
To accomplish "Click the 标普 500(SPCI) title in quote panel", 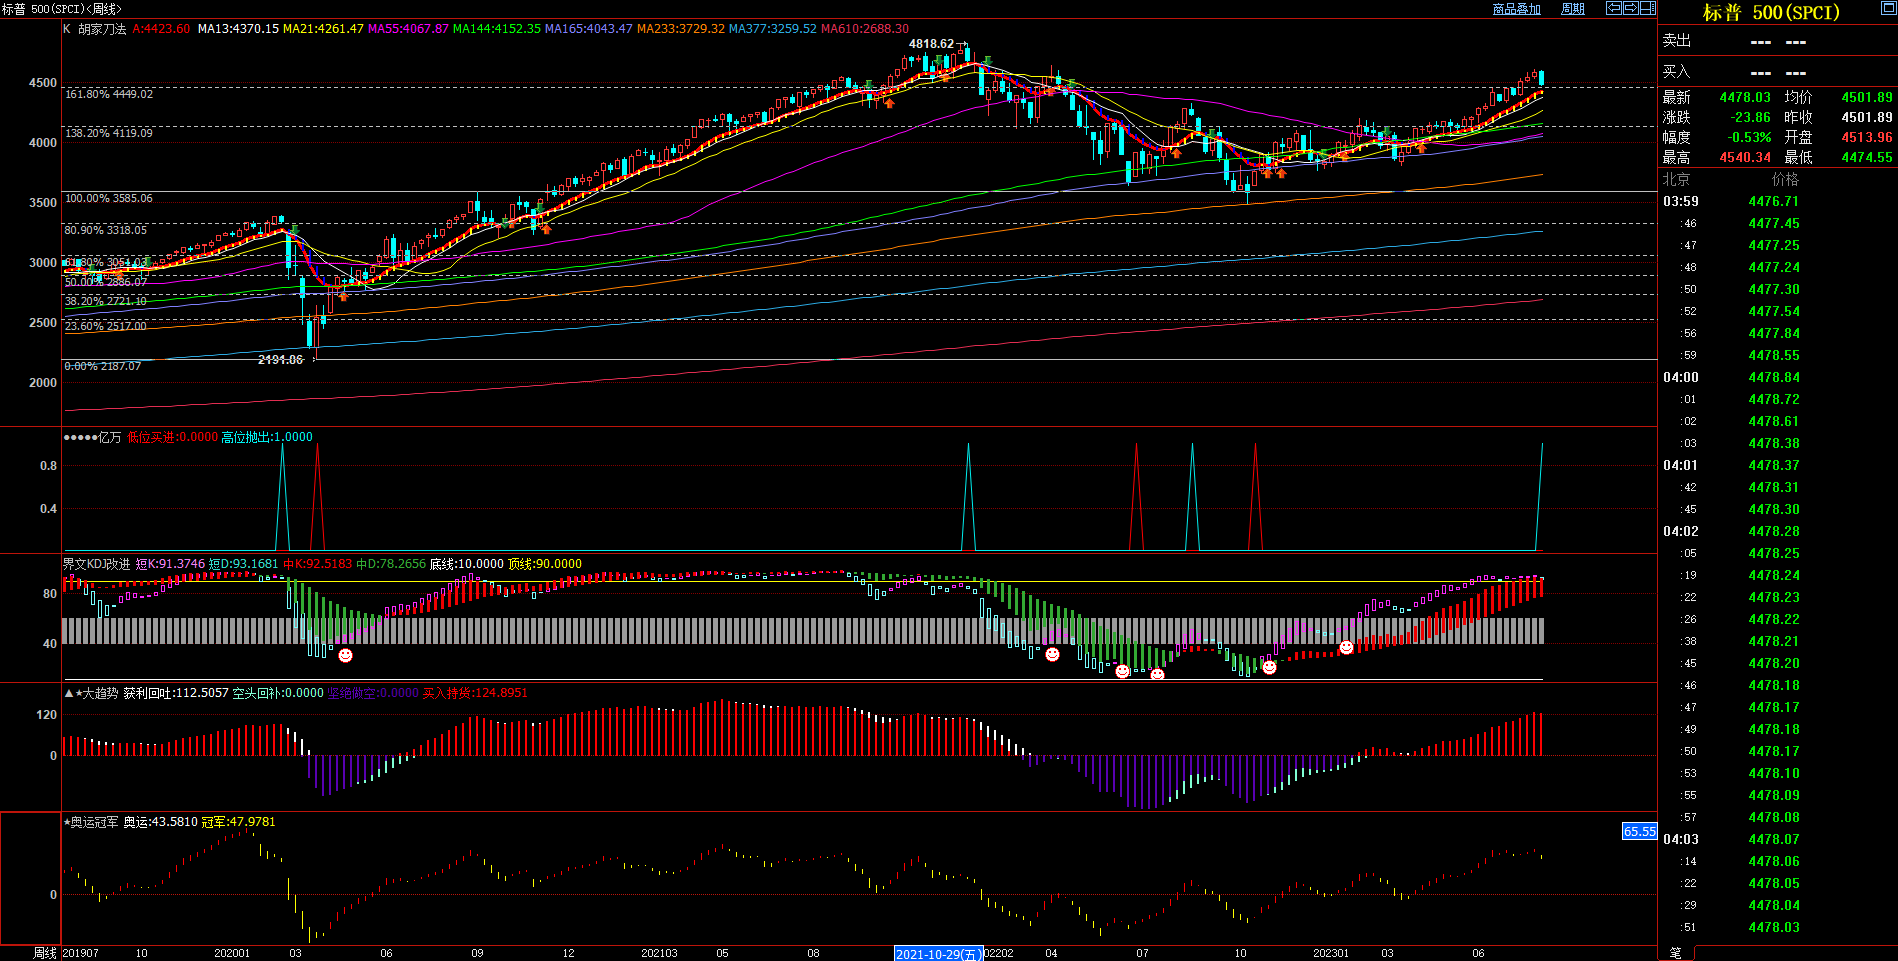I will [x=1770, y=12].
